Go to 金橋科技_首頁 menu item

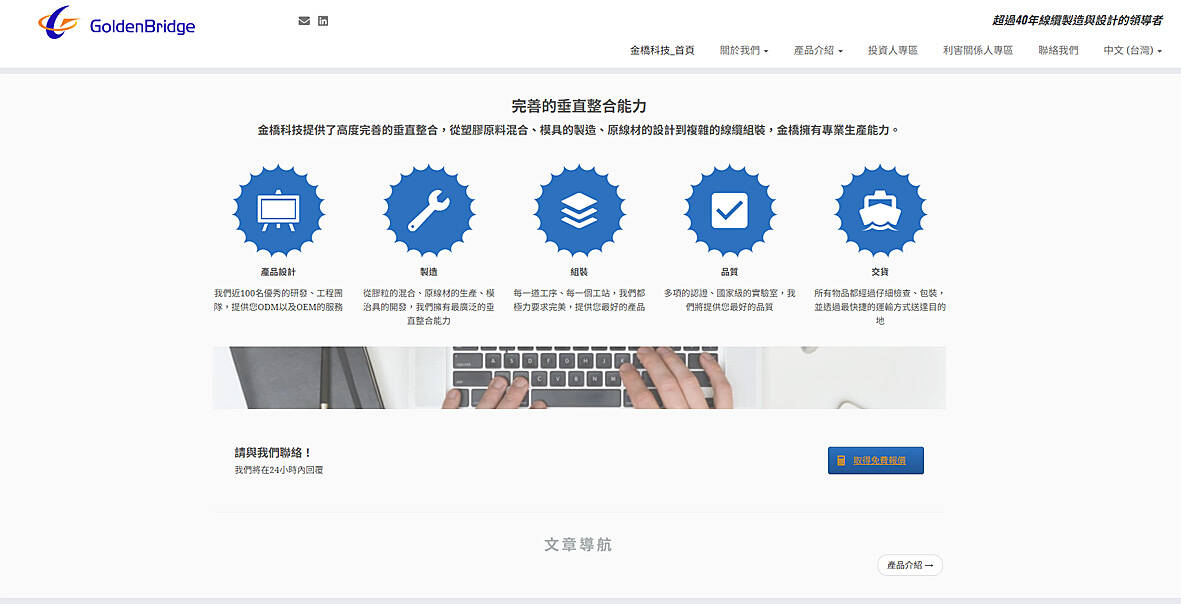662,50
